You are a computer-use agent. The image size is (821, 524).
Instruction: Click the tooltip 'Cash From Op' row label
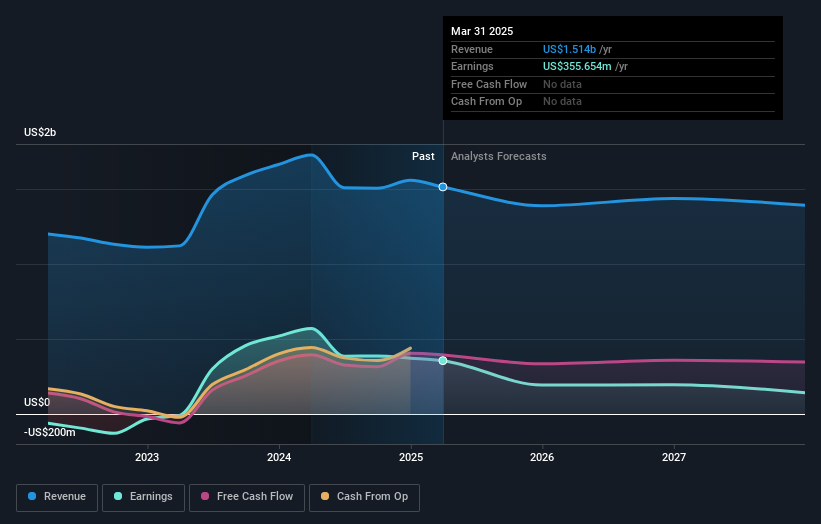486,102
